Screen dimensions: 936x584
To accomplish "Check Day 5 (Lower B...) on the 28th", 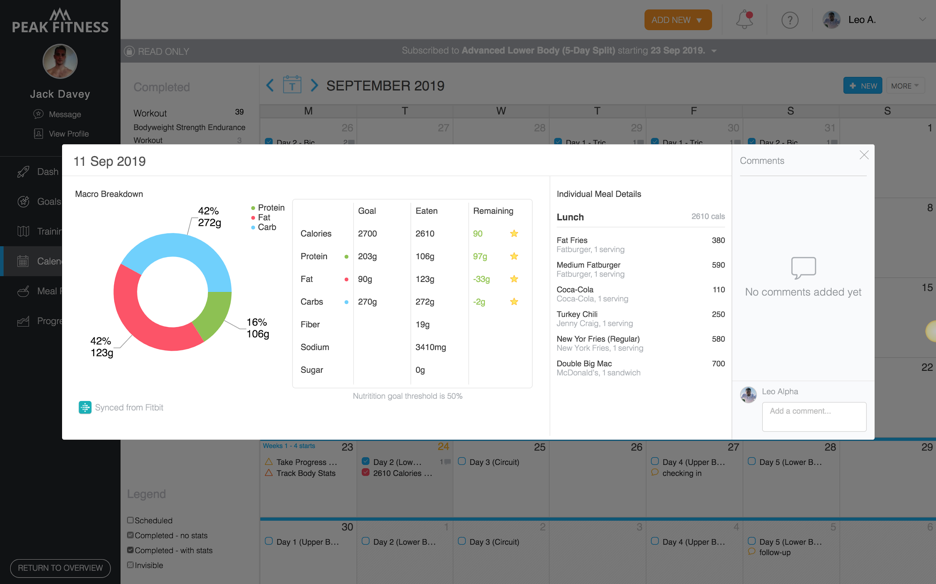I will (x=752, y=462).
